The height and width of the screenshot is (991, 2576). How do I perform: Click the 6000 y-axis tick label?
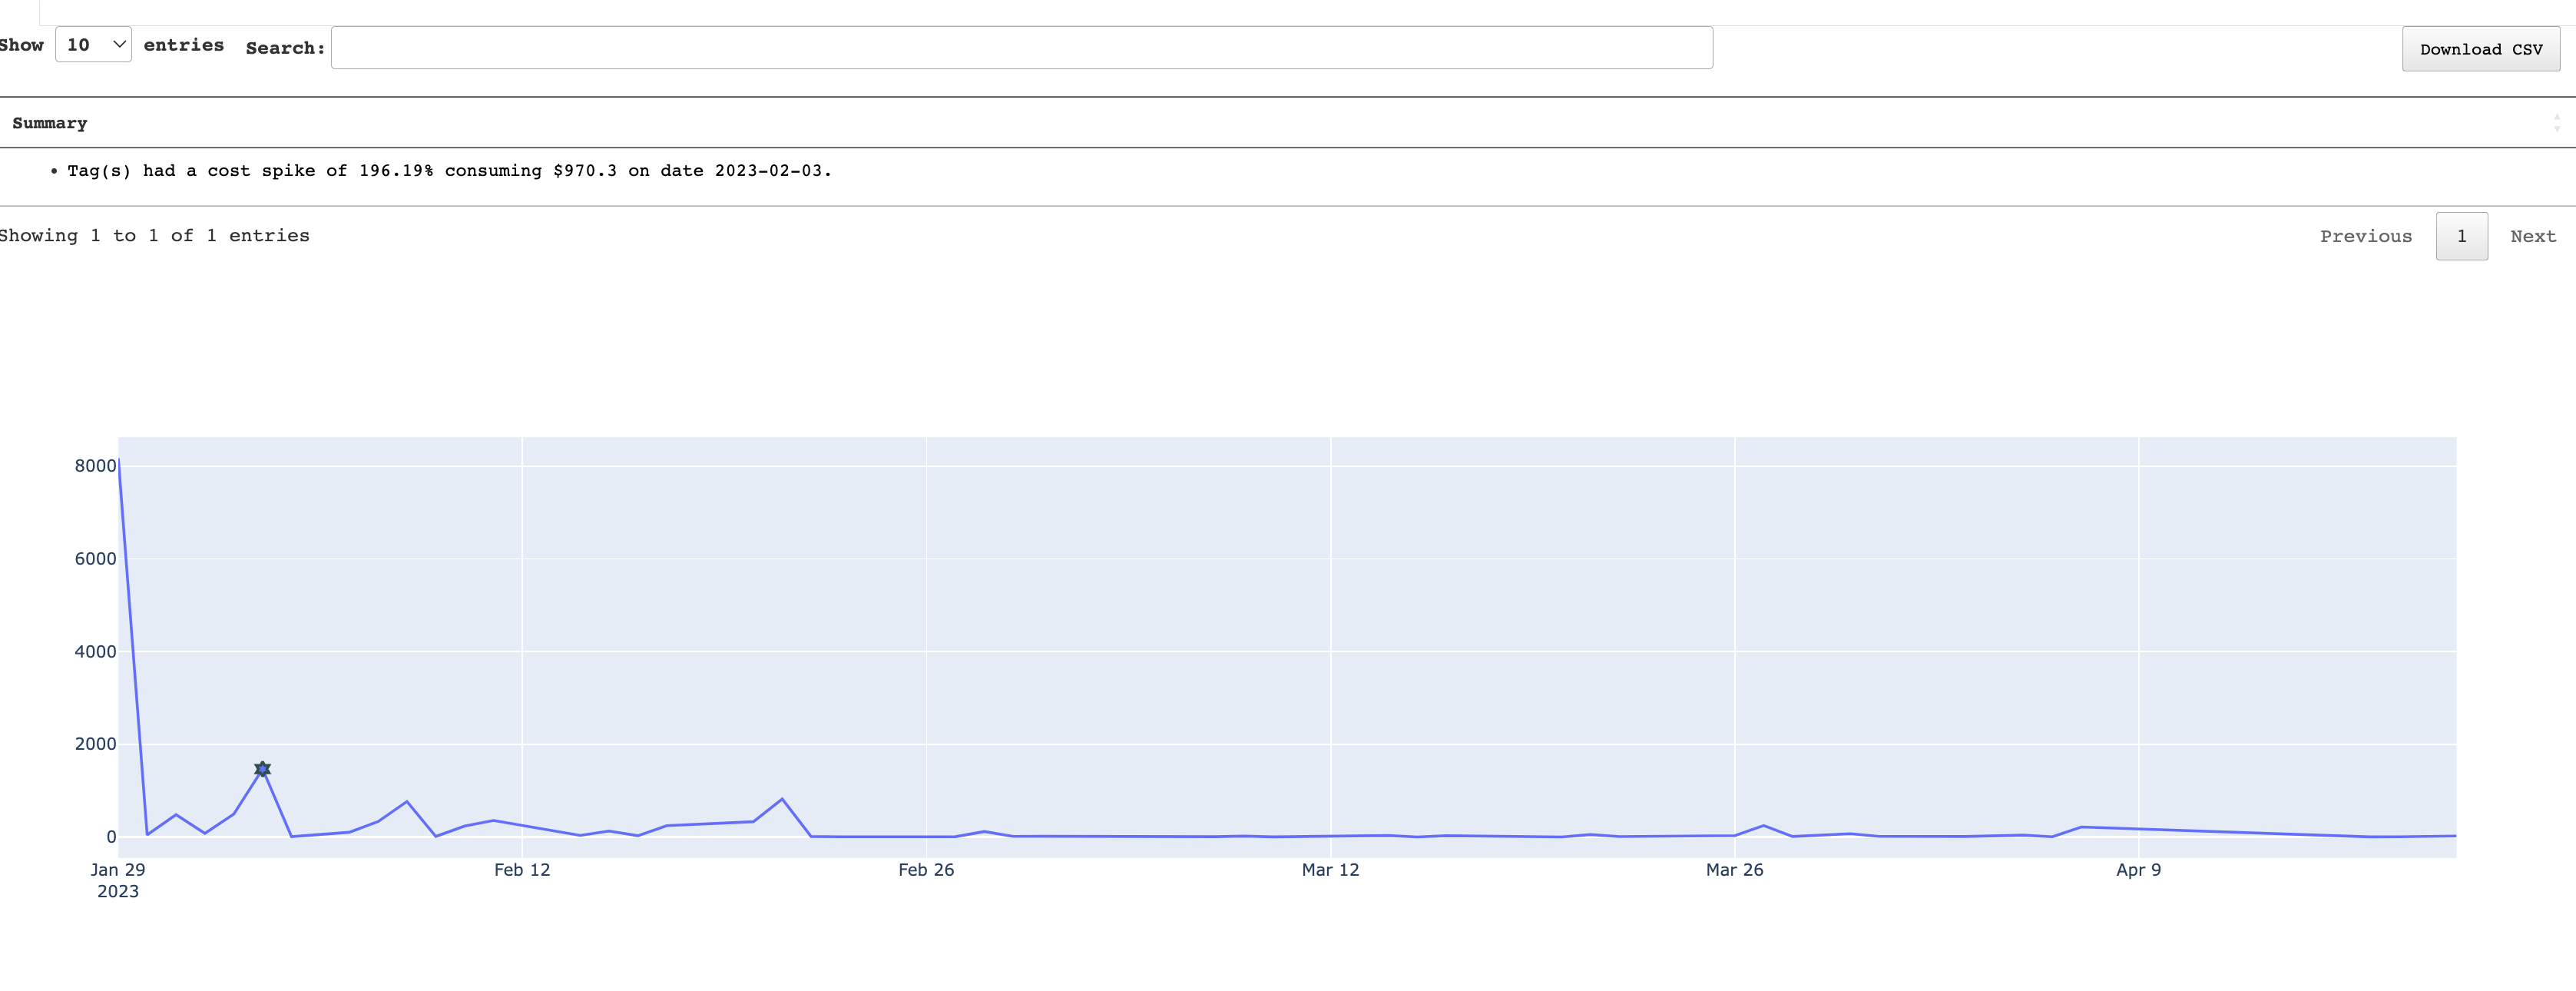tap(95, 559)
